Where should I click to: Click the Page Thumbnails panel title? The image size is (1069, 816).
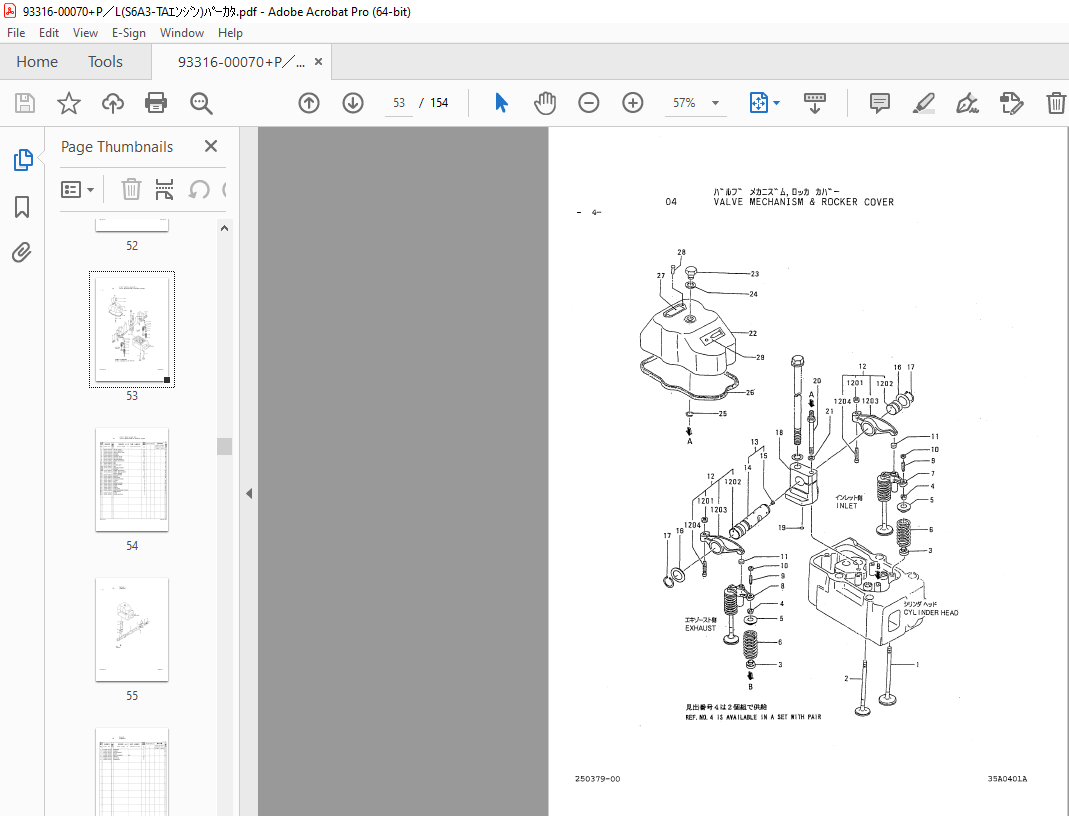point(117,147)
